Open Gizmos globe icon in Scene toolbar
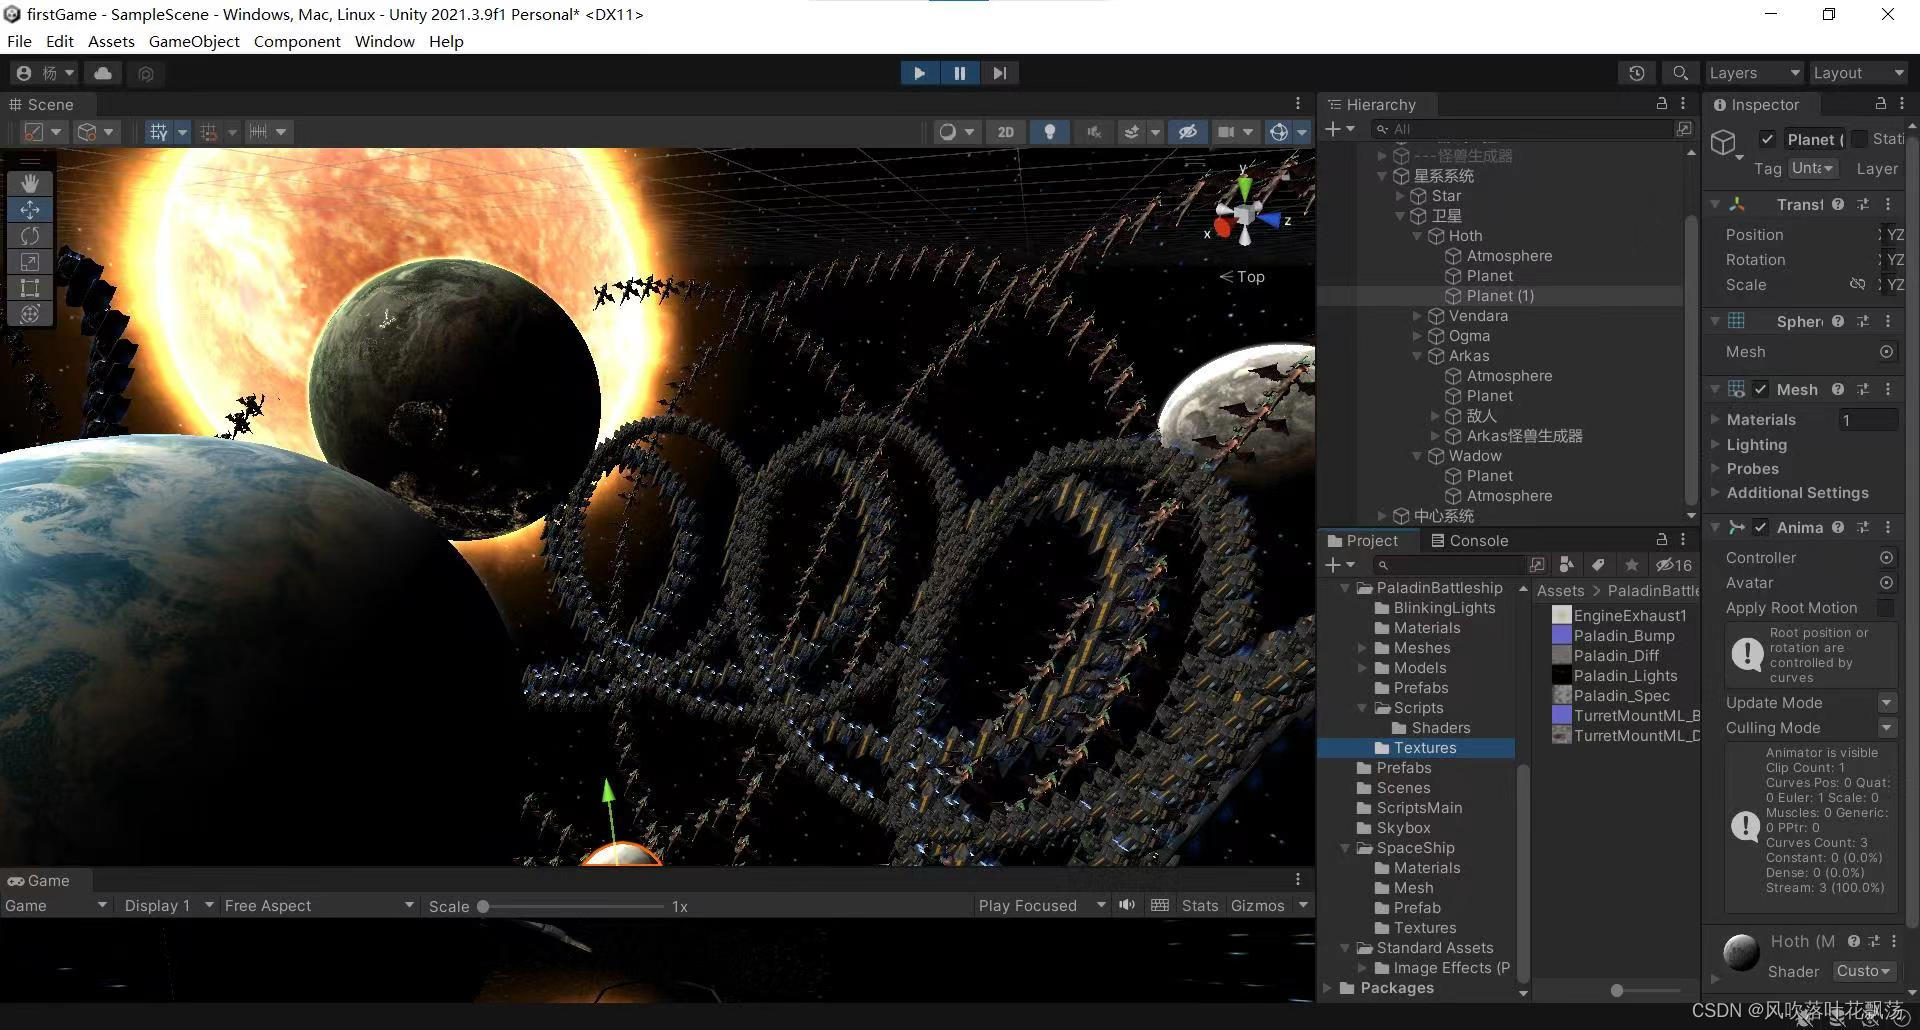Viewport: 1920px width, 1030px height. pyautogui.click(x=1278, y=132)
